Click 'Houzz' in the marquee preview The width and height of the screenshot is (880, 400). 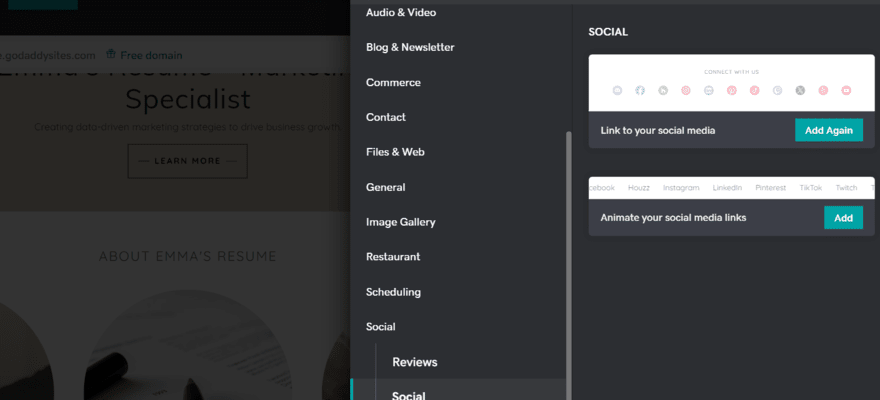(639, 188)
